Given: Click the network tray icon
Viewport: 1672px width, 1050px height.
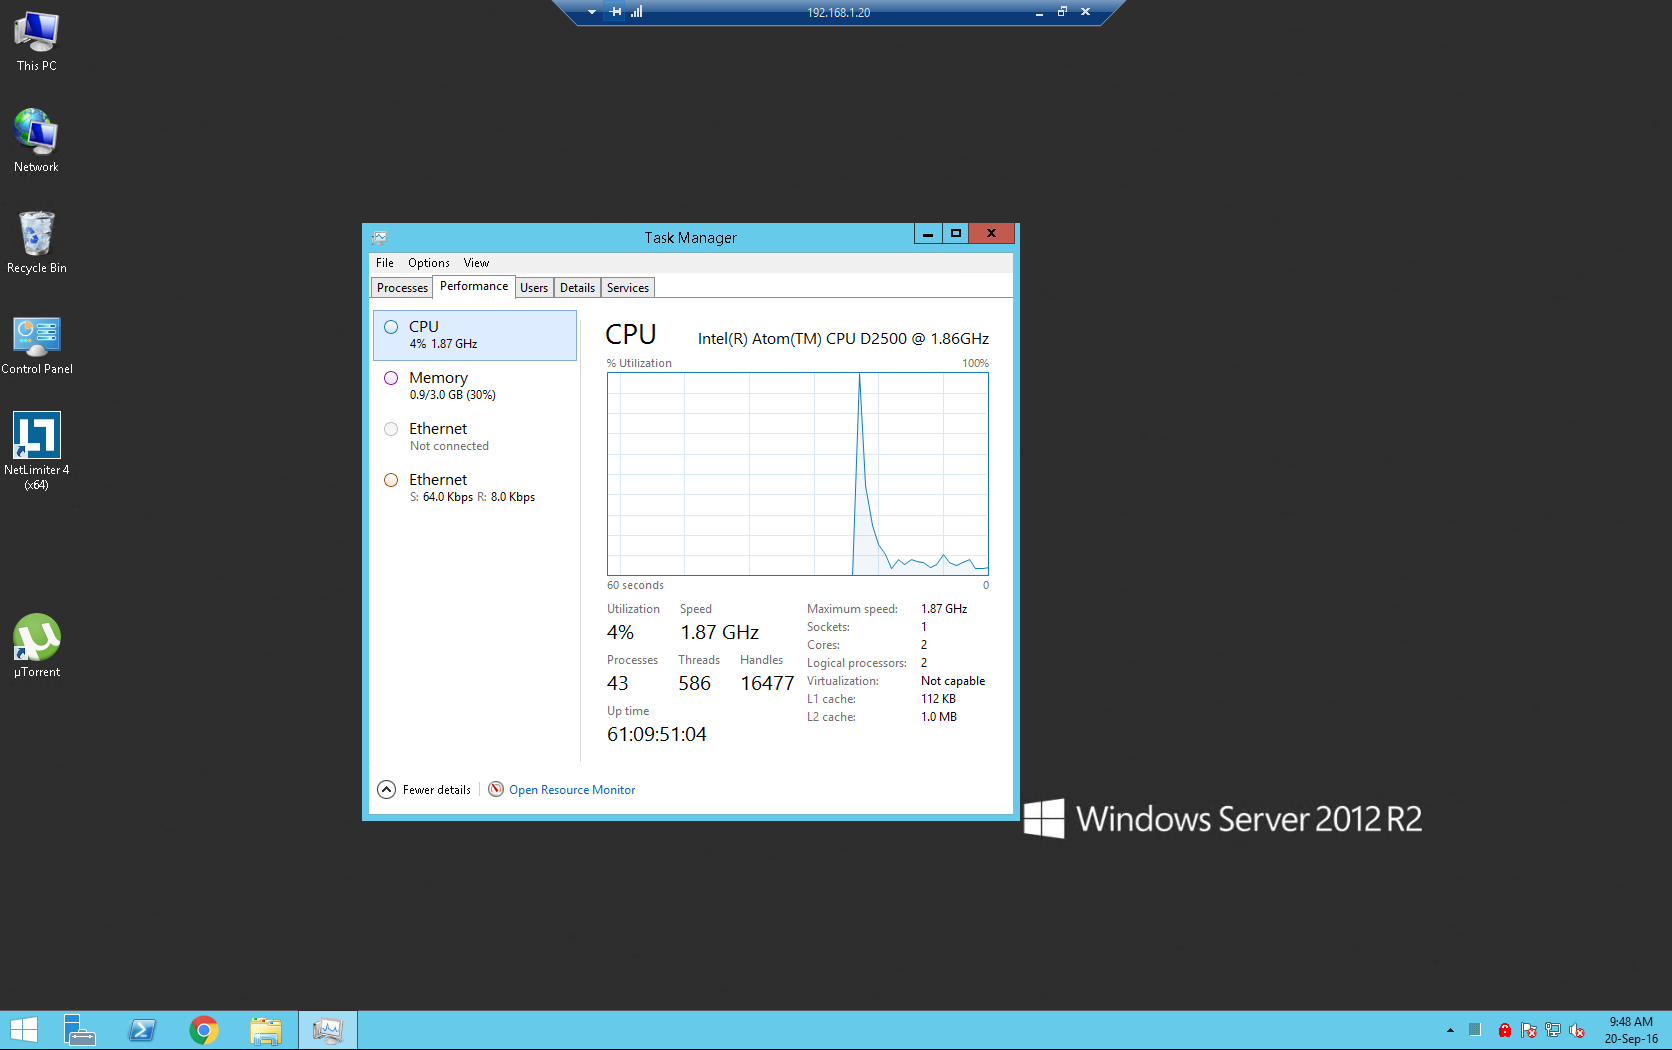Looking at the screenshot, I should pyautogui.click(x=1553, y=1030).
